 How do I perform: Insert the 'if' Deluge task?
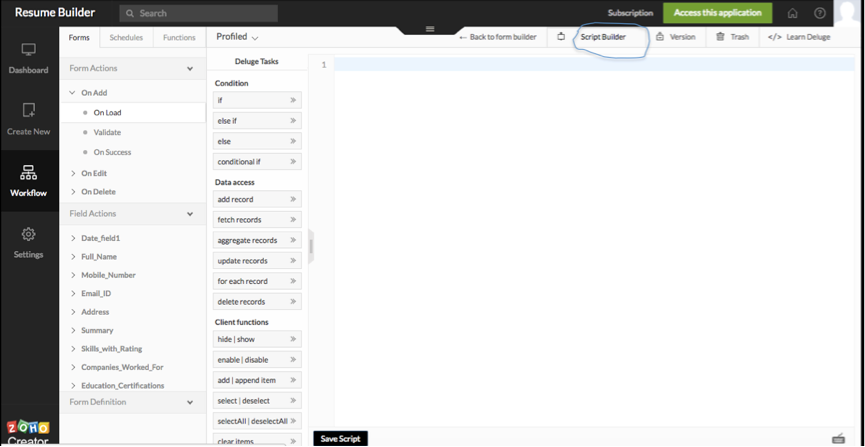(x=257, y=100)
